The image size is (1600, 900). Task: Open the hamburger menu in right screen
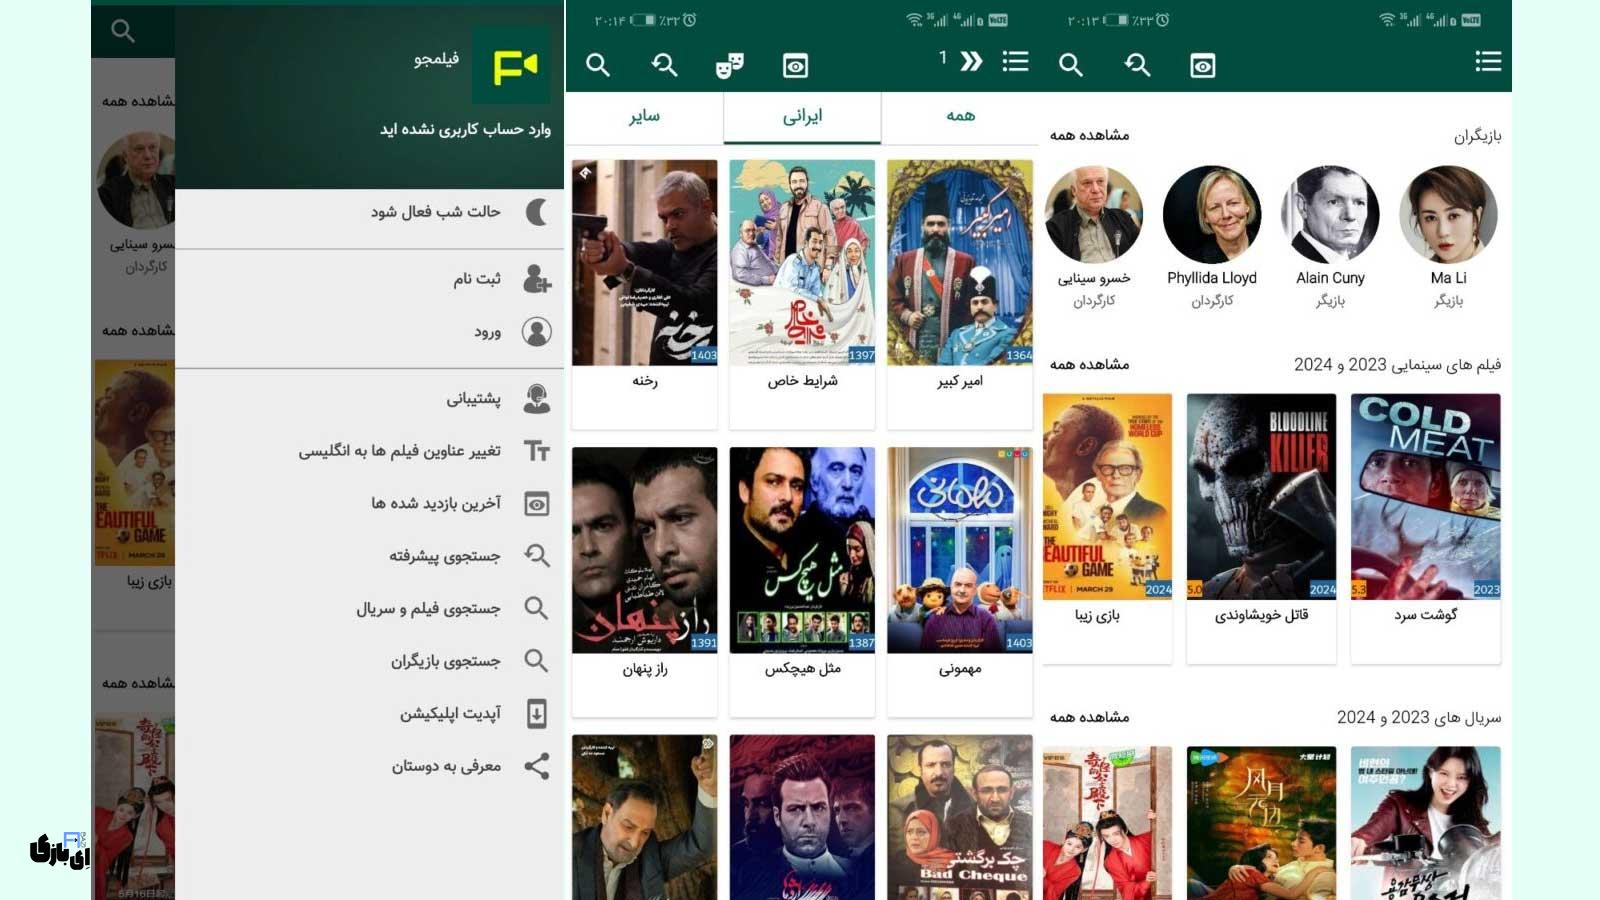[1488, 61]
